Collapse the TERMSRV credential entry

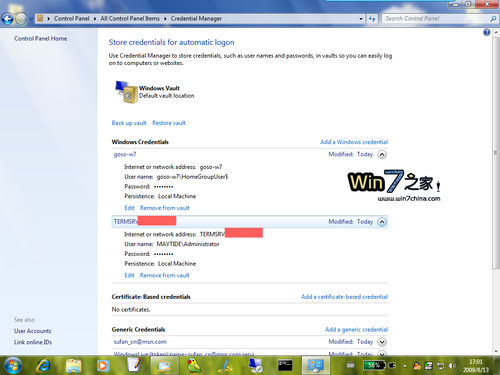pos(382,222)
